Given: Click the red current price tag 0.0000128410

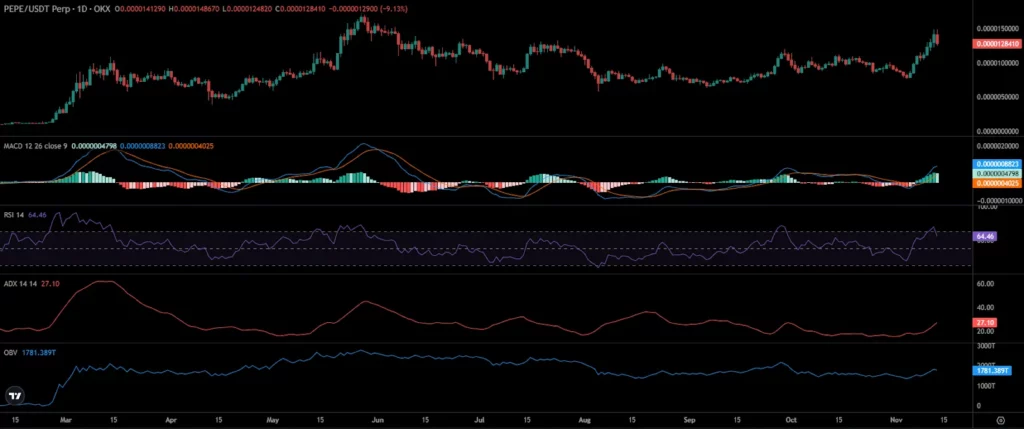Looking at the screenshot, I should [x=996, y=44].
